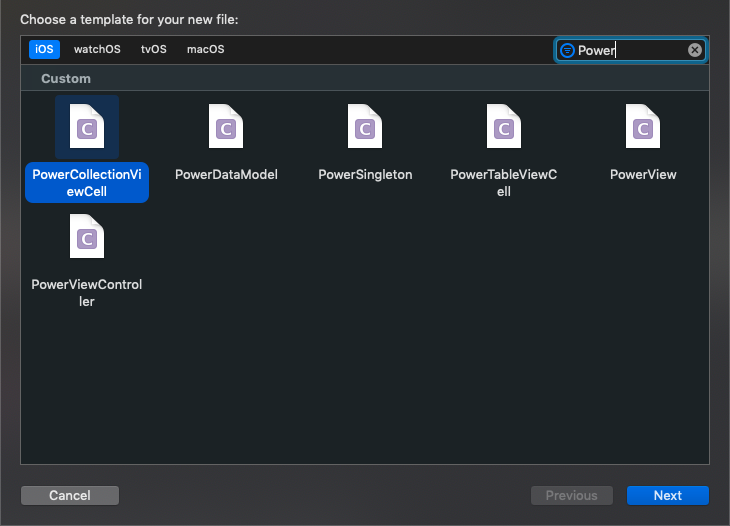The image size is (730, 526).
Task: Select the PowerDataModel template icon
Action: tap(226, 126)
